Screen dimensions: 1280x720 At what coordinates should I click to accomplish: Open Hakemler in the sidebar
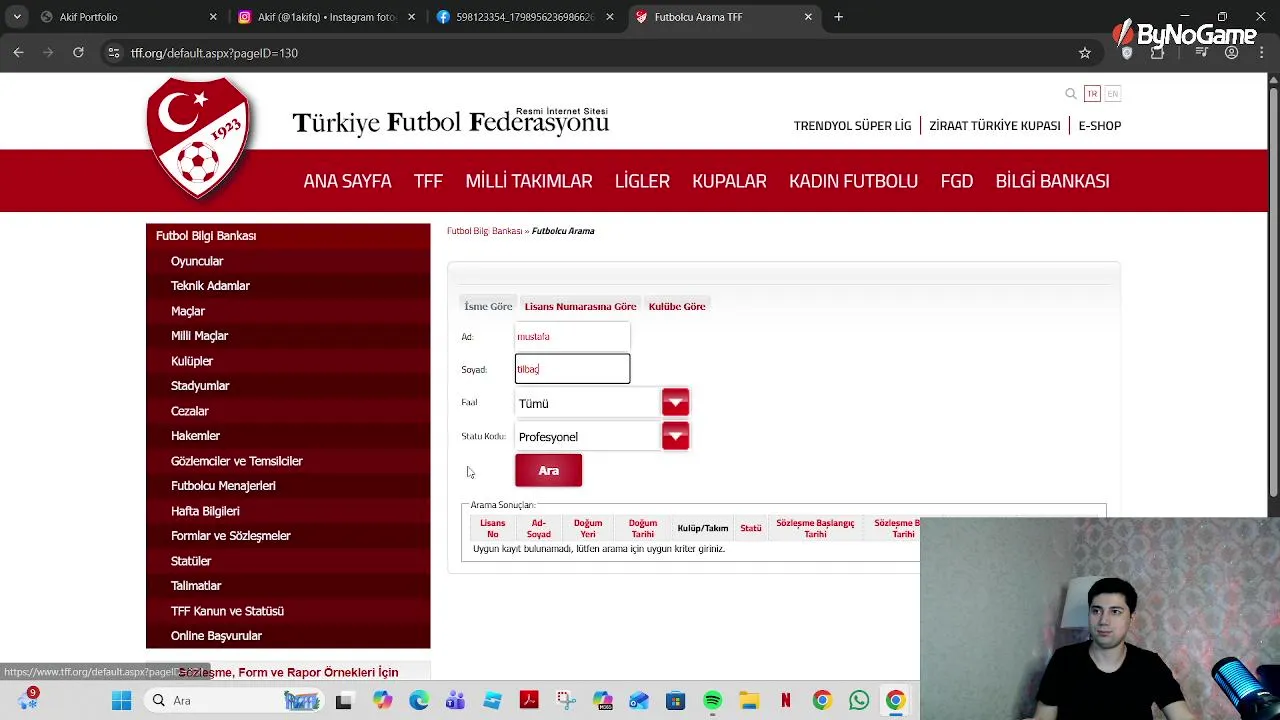point(195,436)
